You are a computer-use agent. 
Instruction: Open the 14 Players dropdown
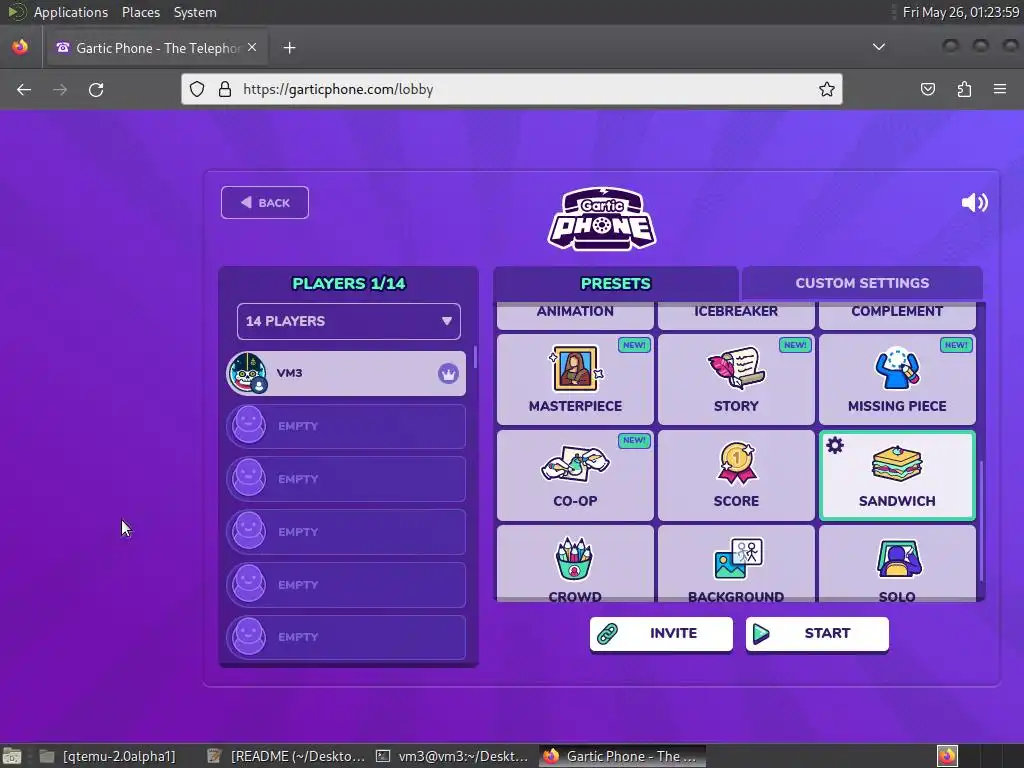[x=349, y=321]
